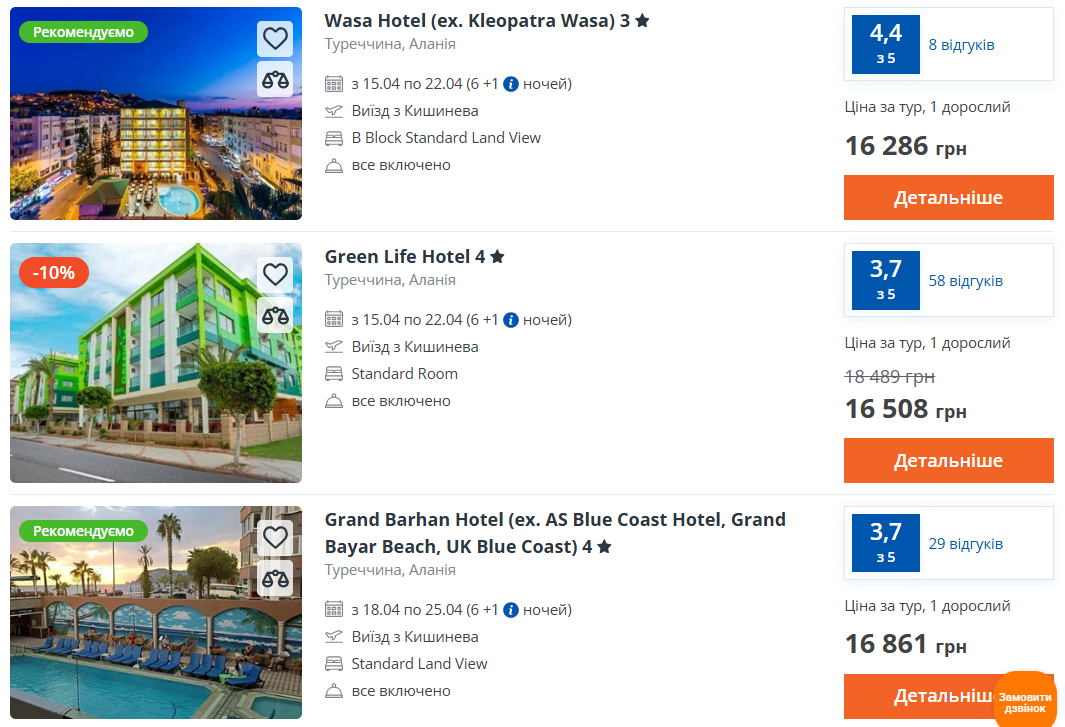Compare Wasa Hotel using the scales icon
The height and width of the screenshot is (727, 1065).
tap(275, 79)
